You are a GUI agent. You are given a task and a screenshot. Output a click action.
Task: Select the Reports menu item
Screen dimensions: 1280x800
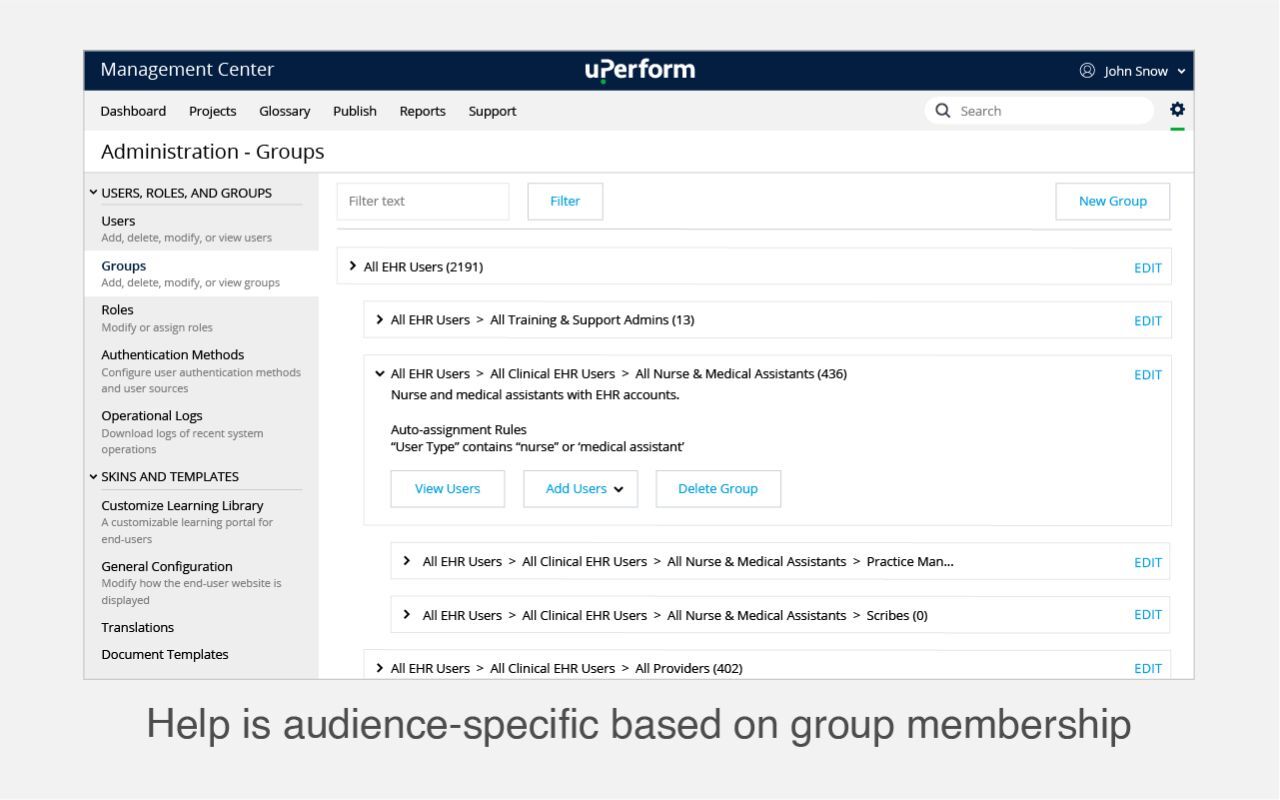(x=422, y=111)
